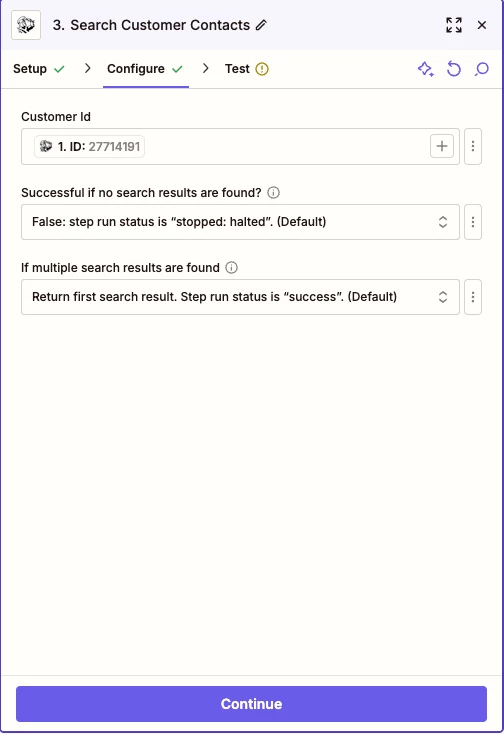Close the Search Customer Contacts panel
This screenshot has height=734, width=504.
point(482,25)
